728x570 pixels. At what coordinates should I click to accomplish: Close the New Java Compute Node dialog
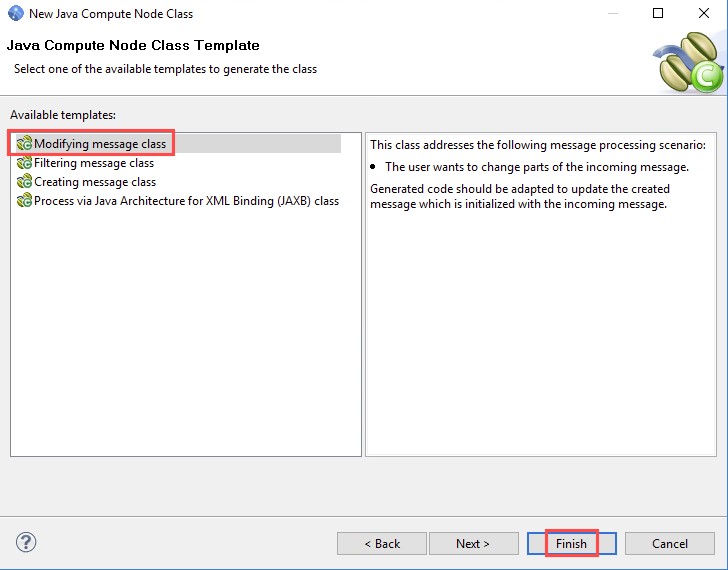(704, 13)
